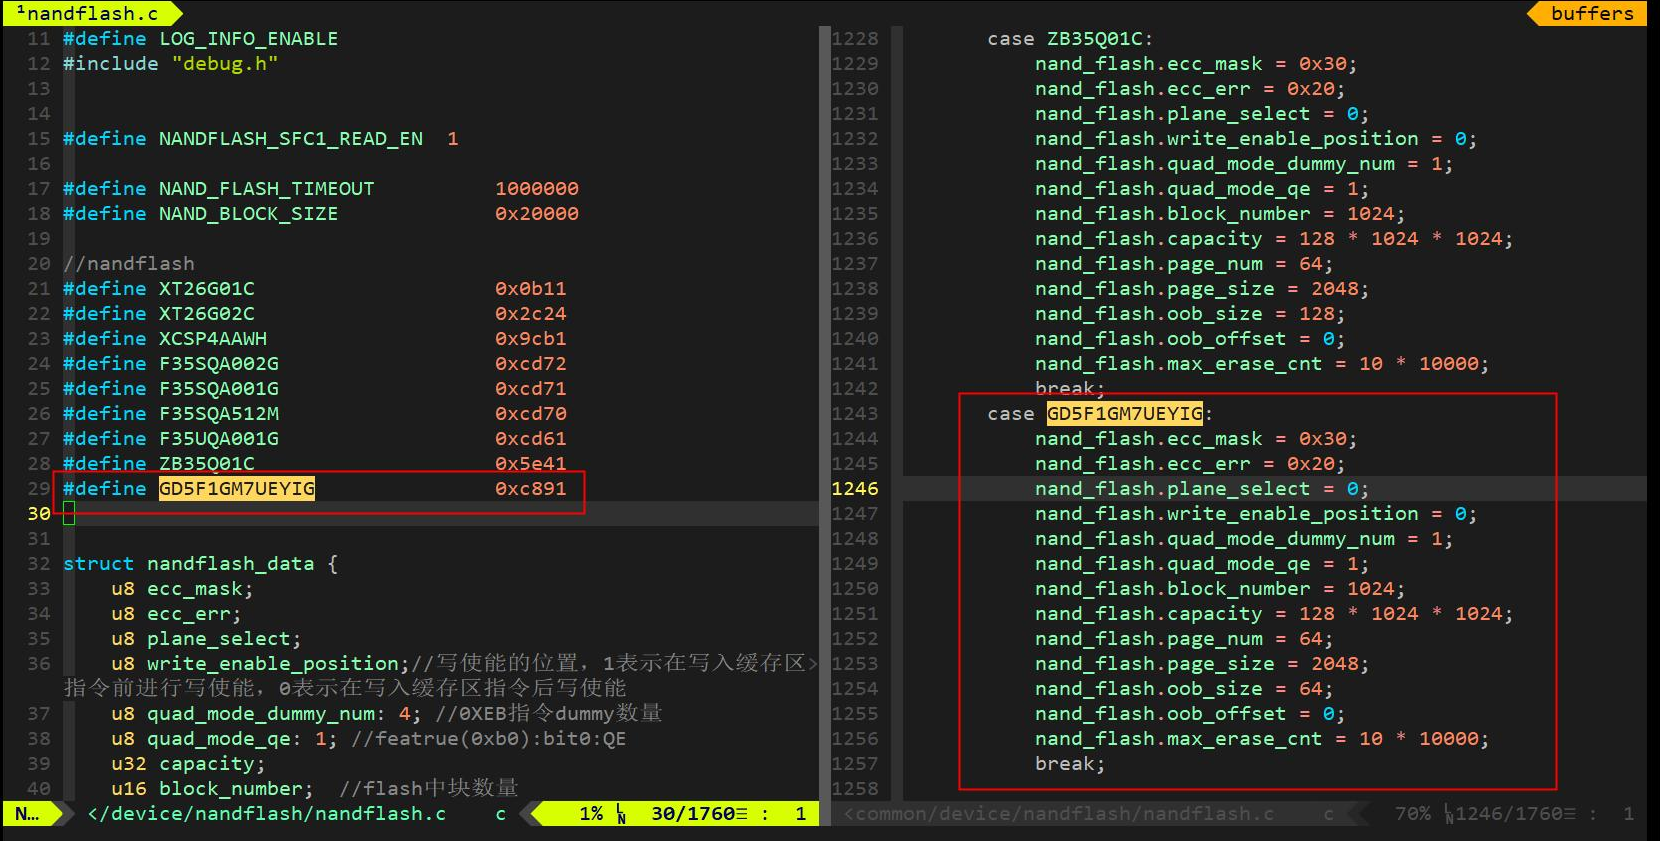Click the //nandflash comment line
Screen dimensions: 1660x841
click(x=129, y=264)
